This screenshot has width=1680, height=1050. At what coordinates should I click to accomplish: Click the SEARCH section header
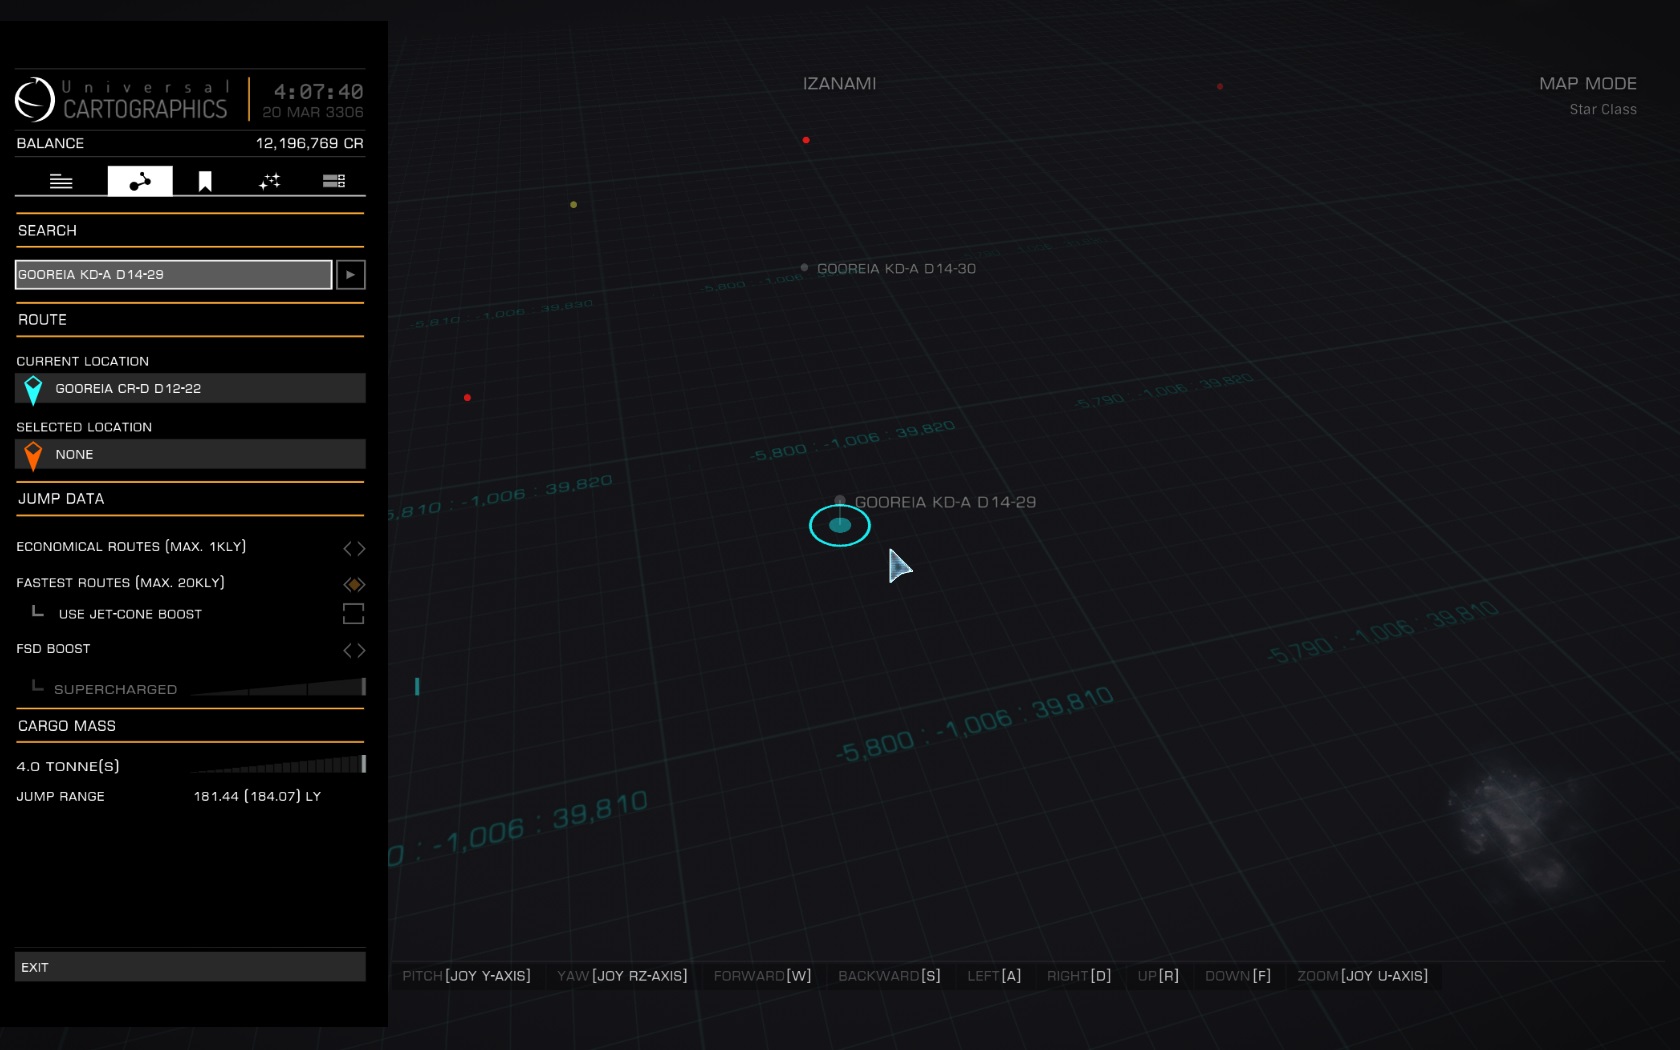[190, 231]
